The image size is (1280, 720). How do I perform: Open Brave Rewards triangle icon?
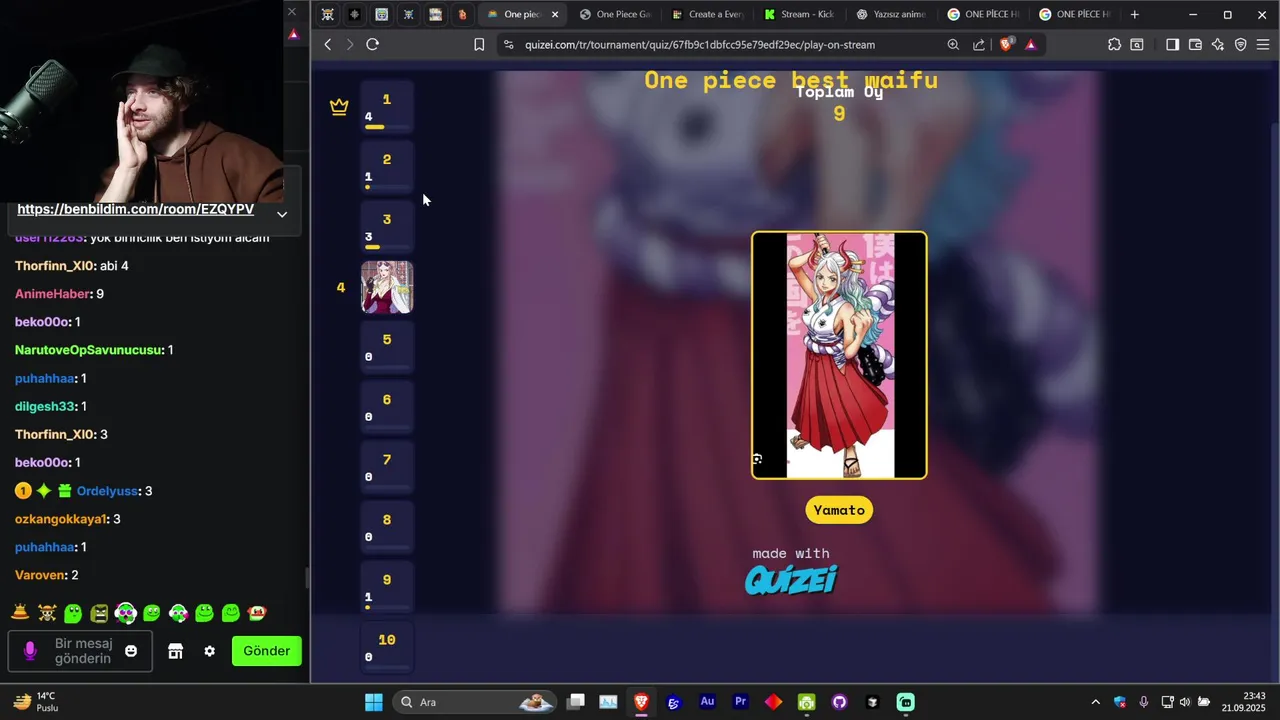click(x=1031, y=44)
